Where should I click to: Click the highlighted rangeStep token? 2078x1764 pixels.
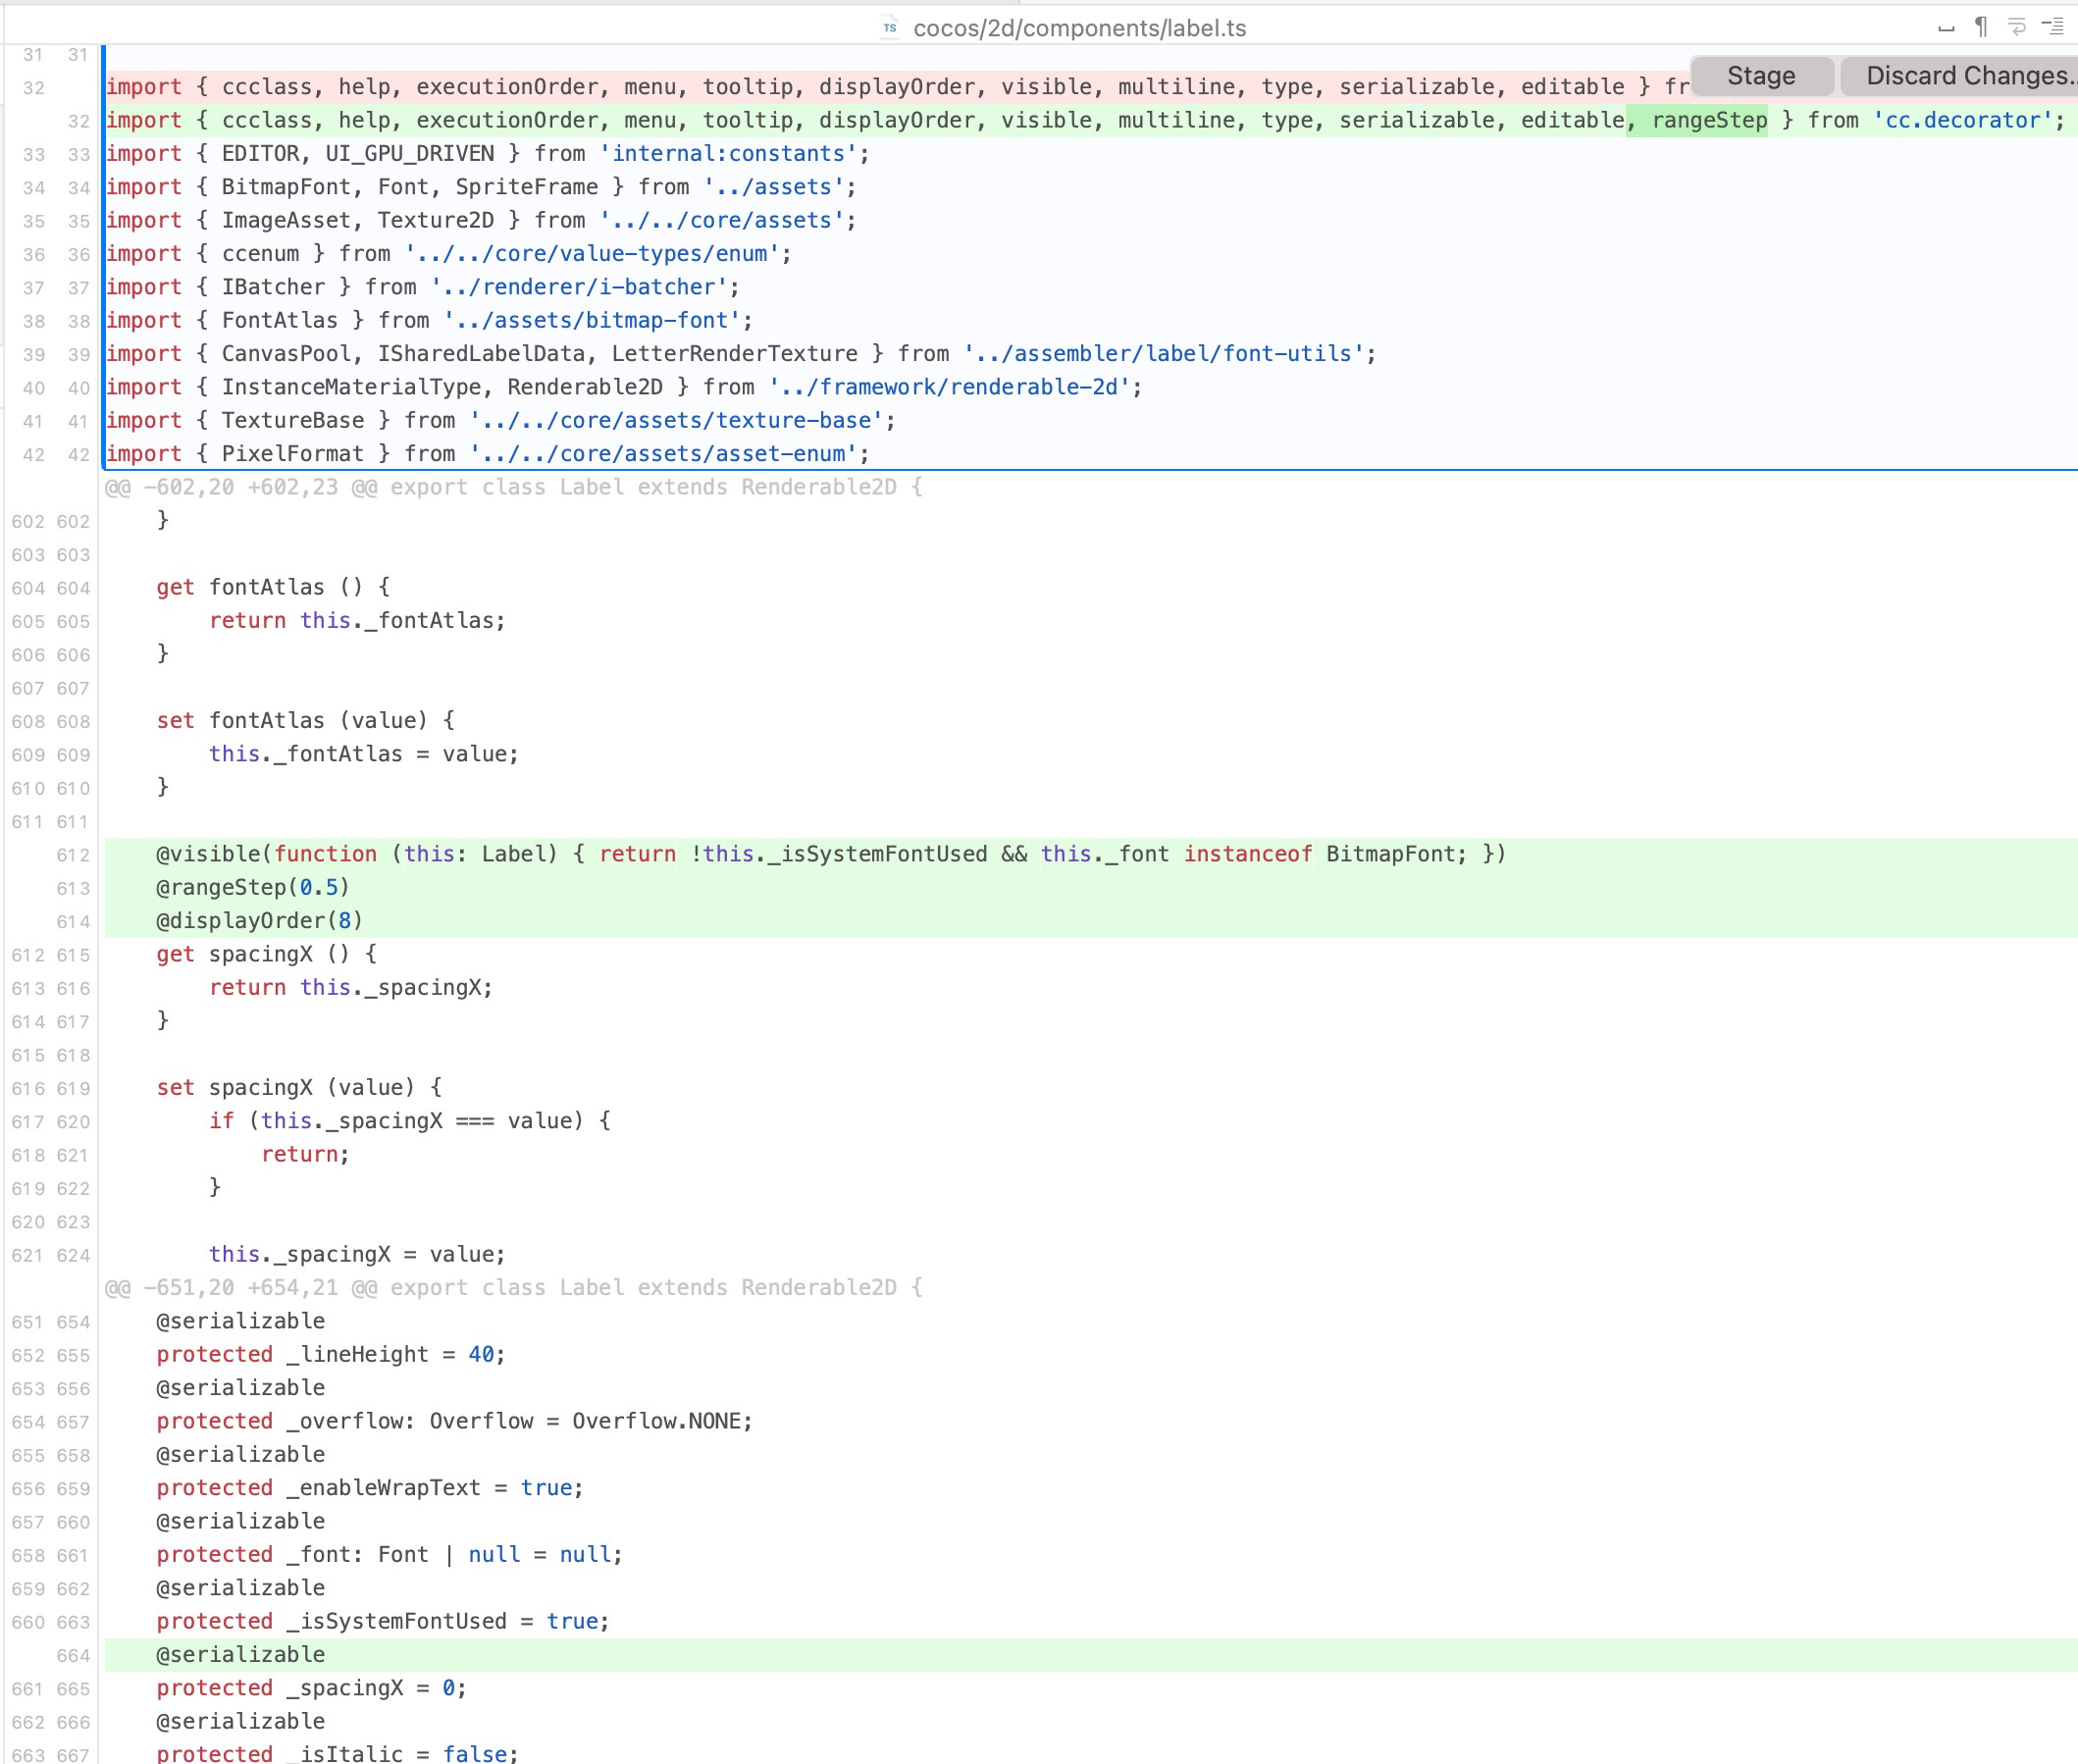click(1708, 121)
